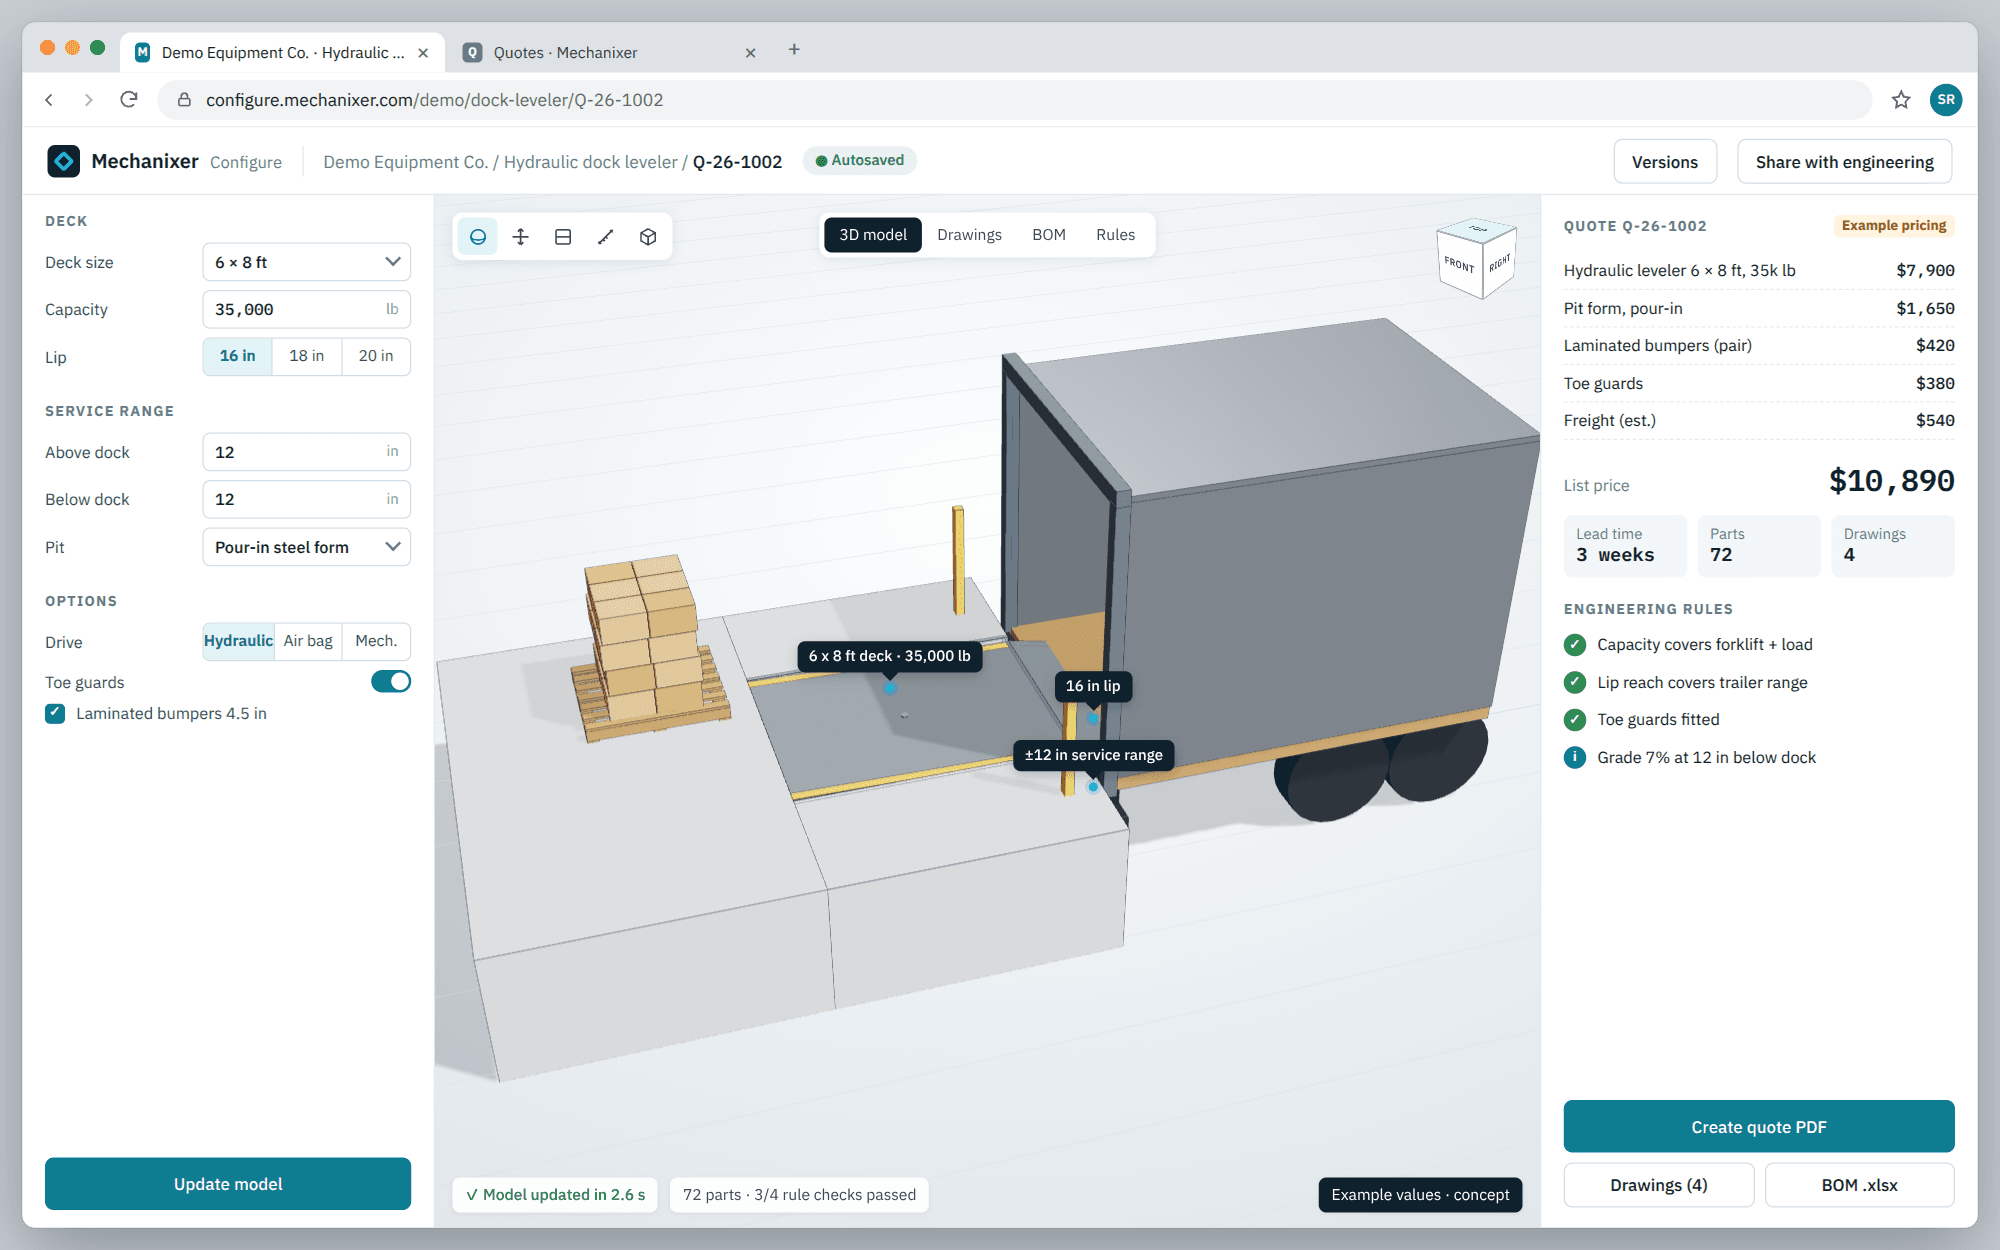The height and width of the screenshot is (1250, 2000).
Task: Go forward in browser history
Action: pyautogui.click(x=89, y=100)
